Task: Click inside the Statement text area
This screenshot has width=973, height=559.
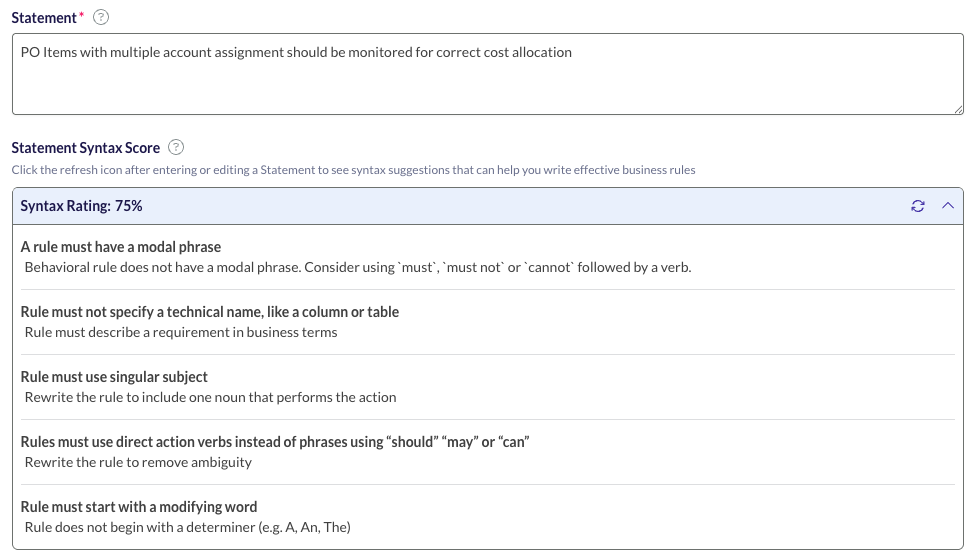Action: coord(488,74)
